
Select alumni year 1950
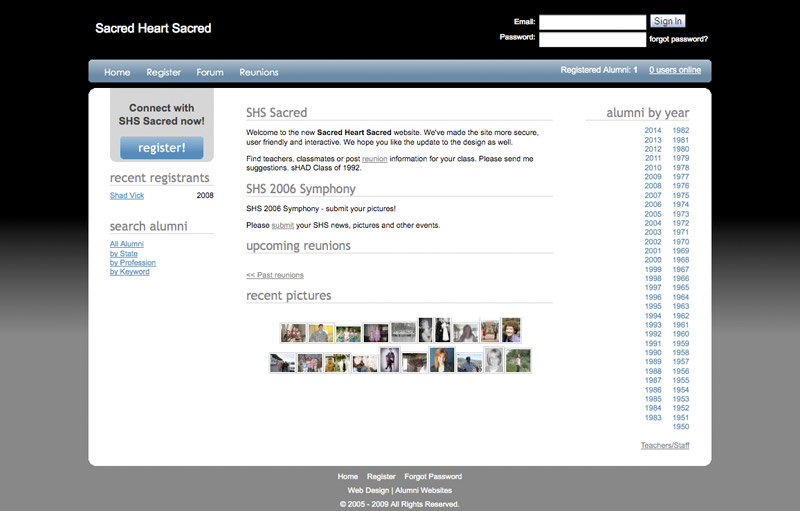tap(681, 427)
